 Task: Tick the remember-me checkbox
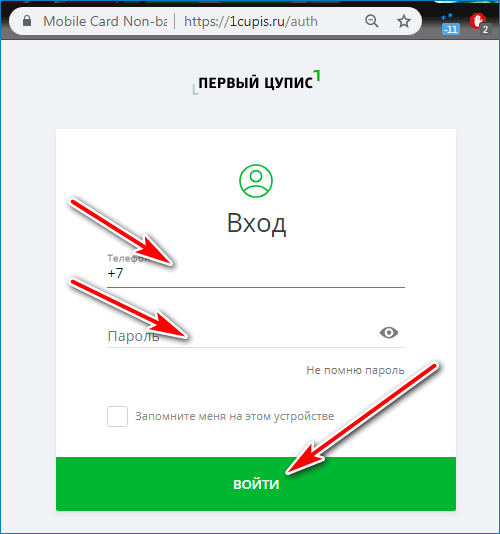click(x=118, y=416)
